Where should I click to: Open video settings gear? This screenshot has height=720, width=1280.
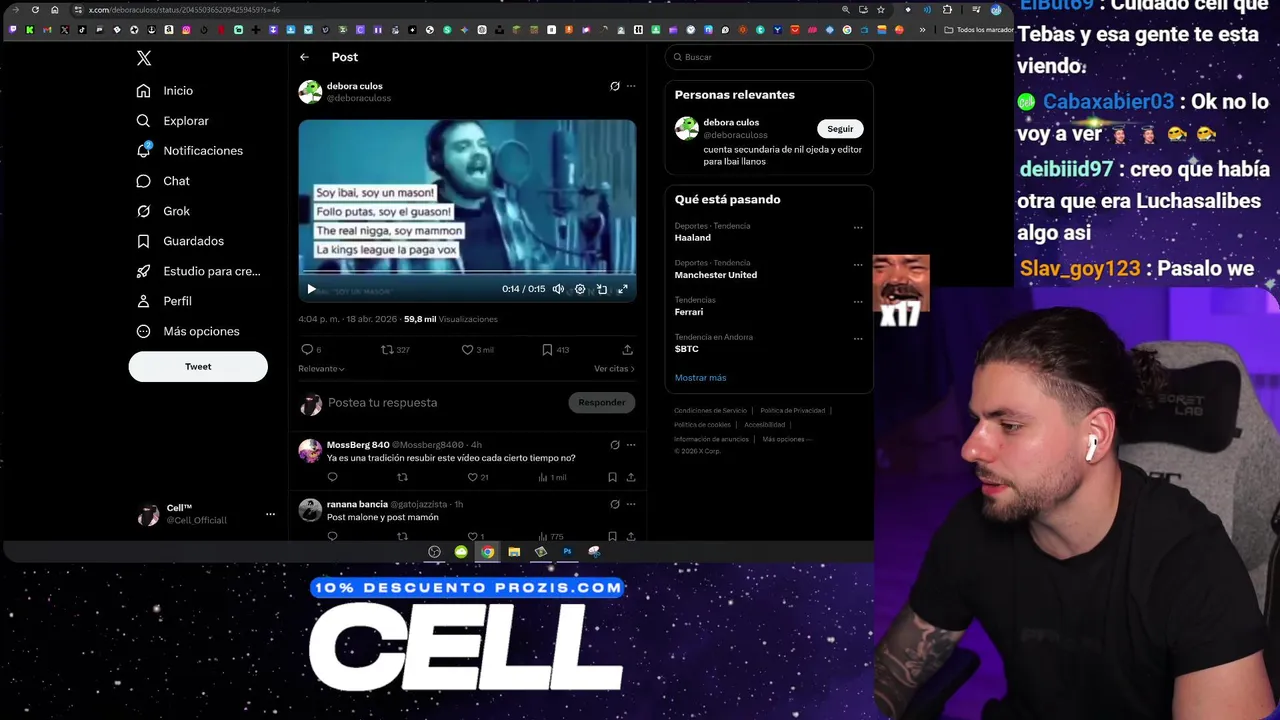pyautogui.click(x=580, y=289)
